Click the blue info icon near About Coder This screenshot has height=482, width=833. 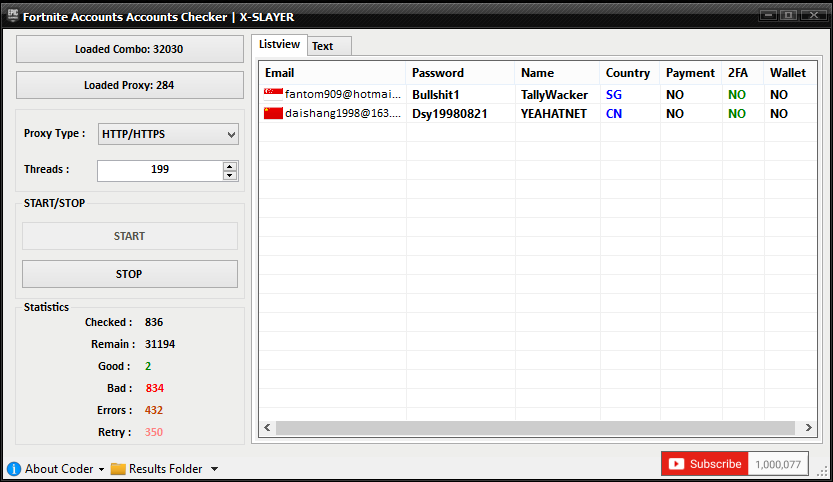pos(14,469)
